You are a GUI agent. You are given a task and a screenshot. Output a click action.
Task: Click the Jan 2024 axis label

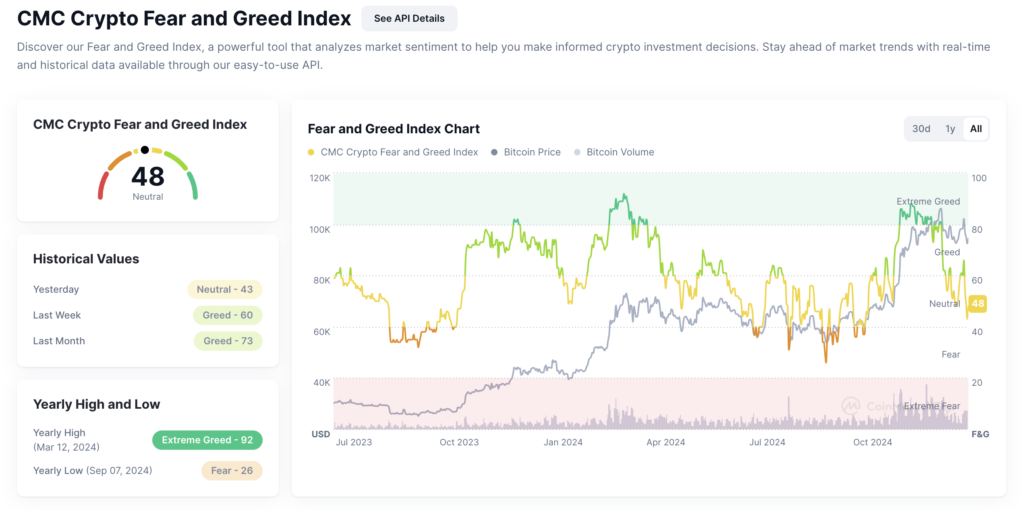563,442
